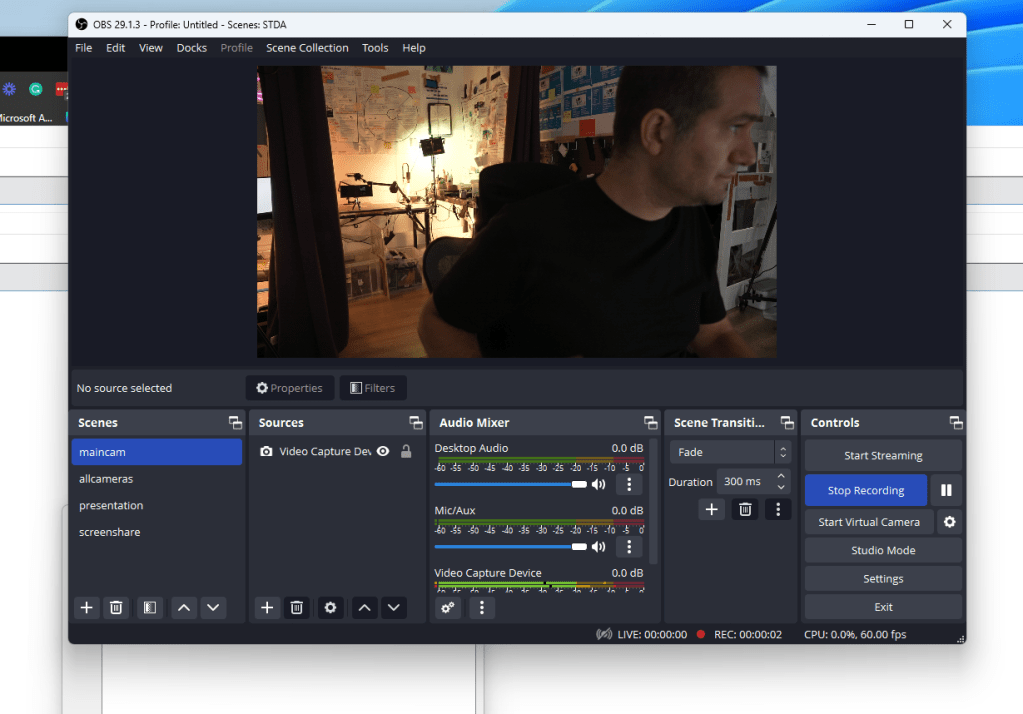Open the Help menu
The image size is (1023, 714).
click(414, 48)
